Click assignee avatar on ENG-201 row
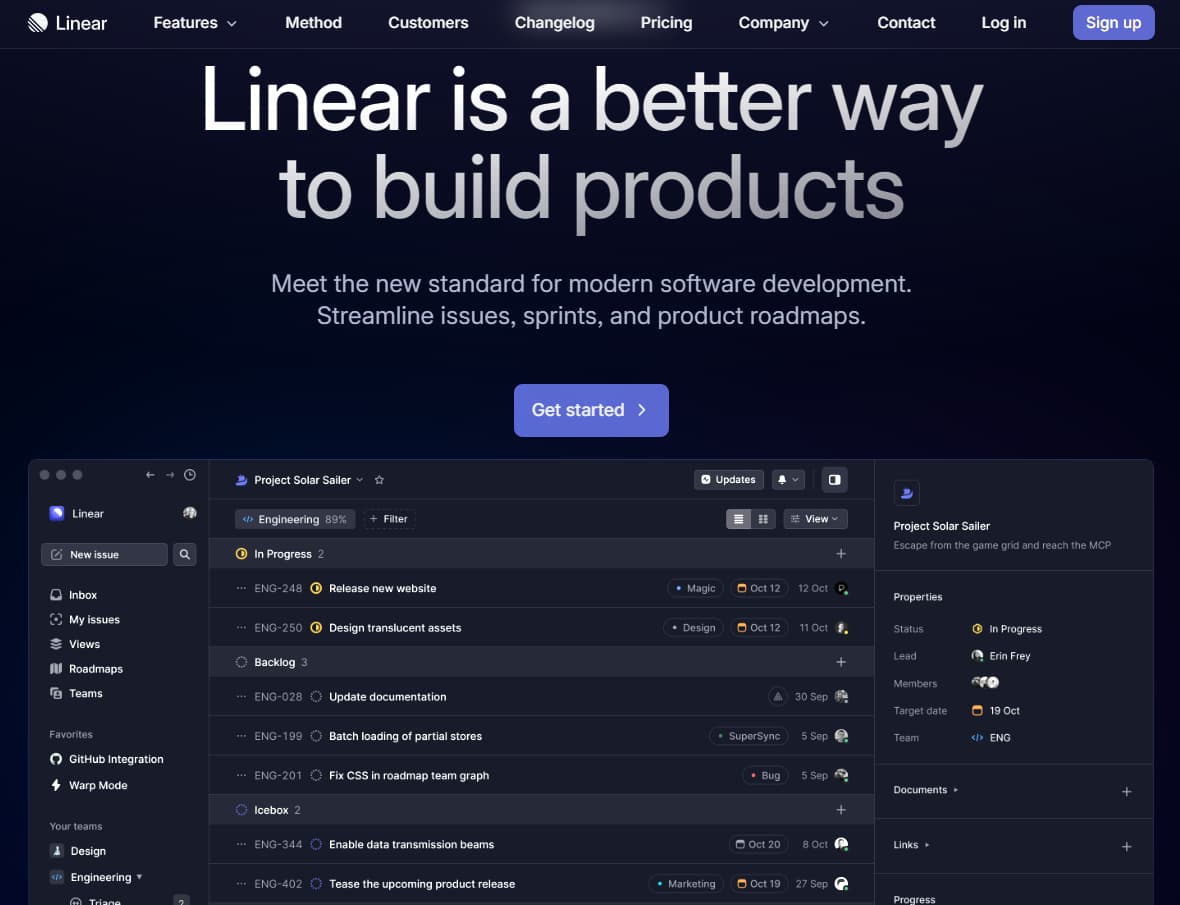 (841, 775)
